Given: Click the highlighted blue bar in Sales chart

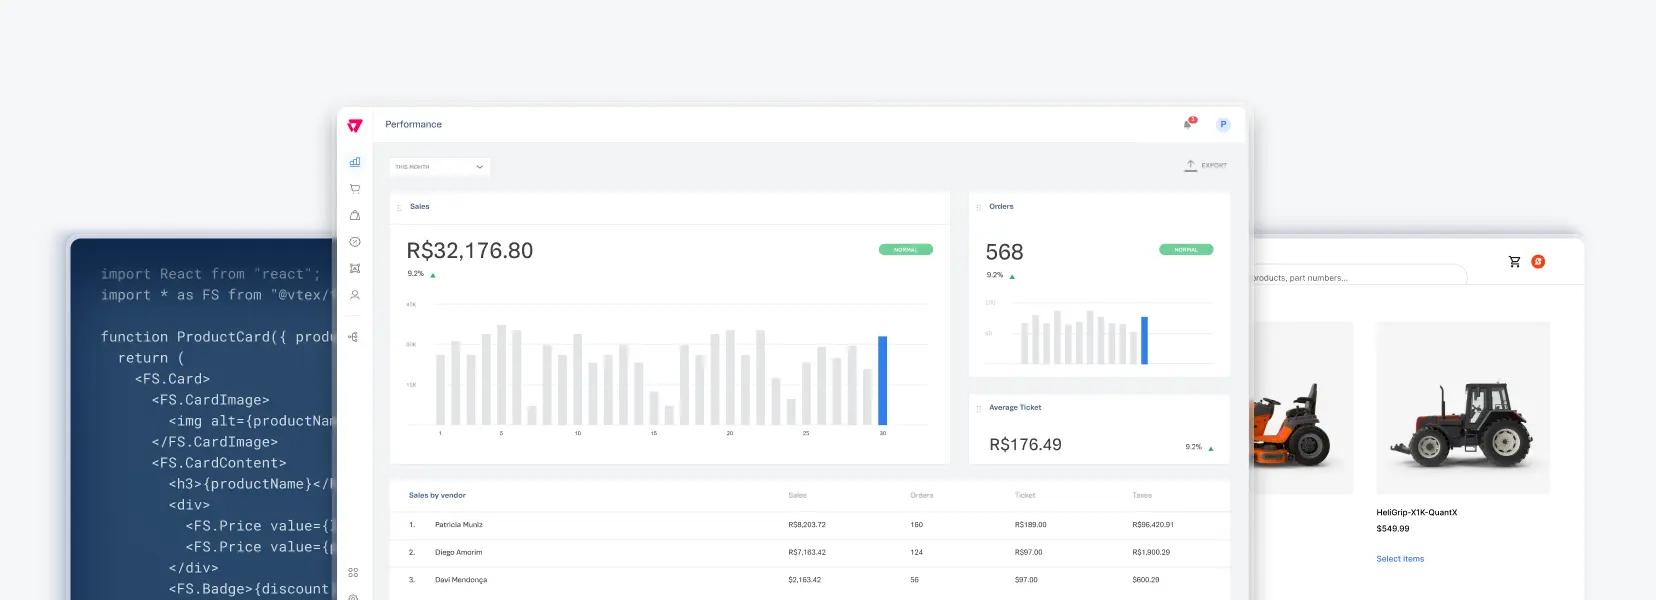Looking at the screenshot, I should click(882, 380).
